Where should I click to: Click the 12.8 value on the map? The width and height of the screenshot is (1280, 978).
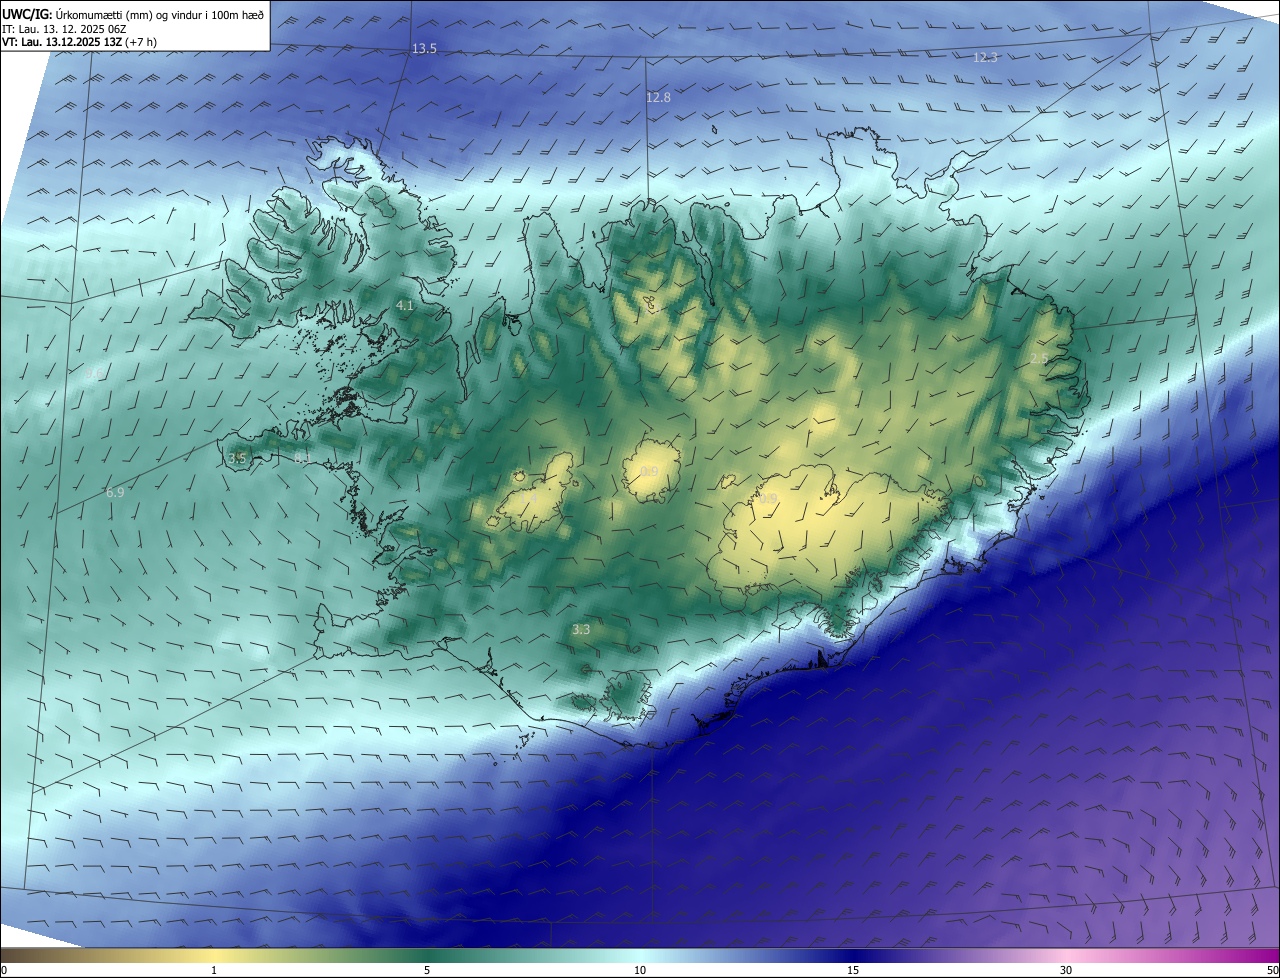pos(658,97)
